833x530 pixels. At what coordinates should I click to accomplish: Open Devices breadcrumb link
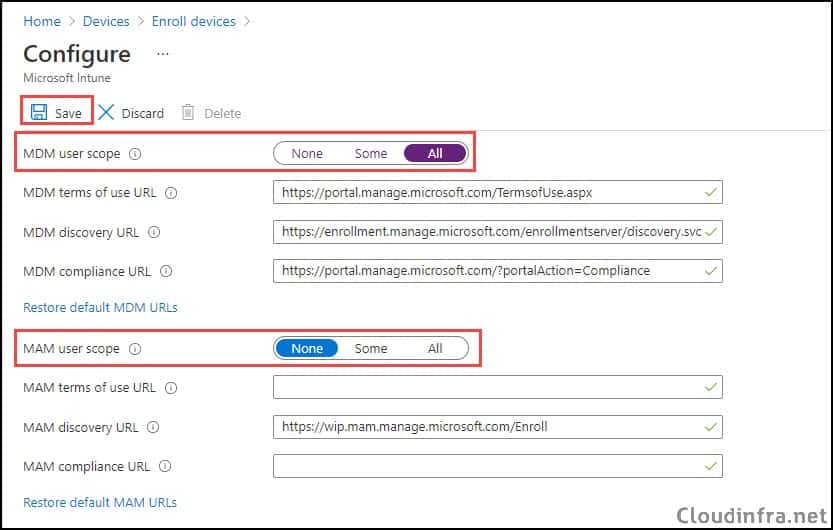tap(106, 21)
